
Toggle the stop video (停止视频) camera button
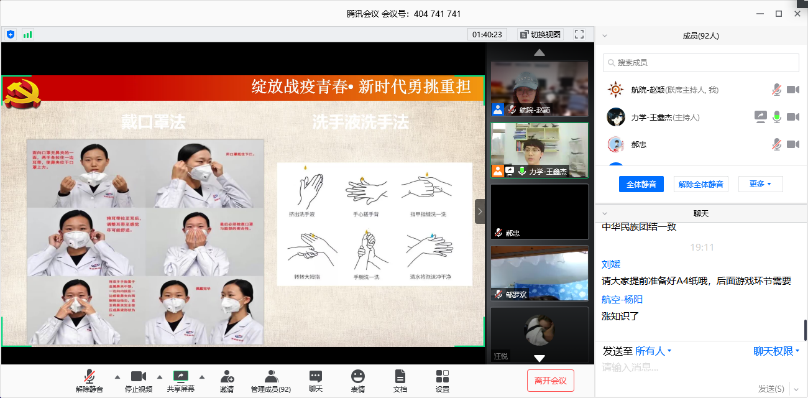(139, 381)
